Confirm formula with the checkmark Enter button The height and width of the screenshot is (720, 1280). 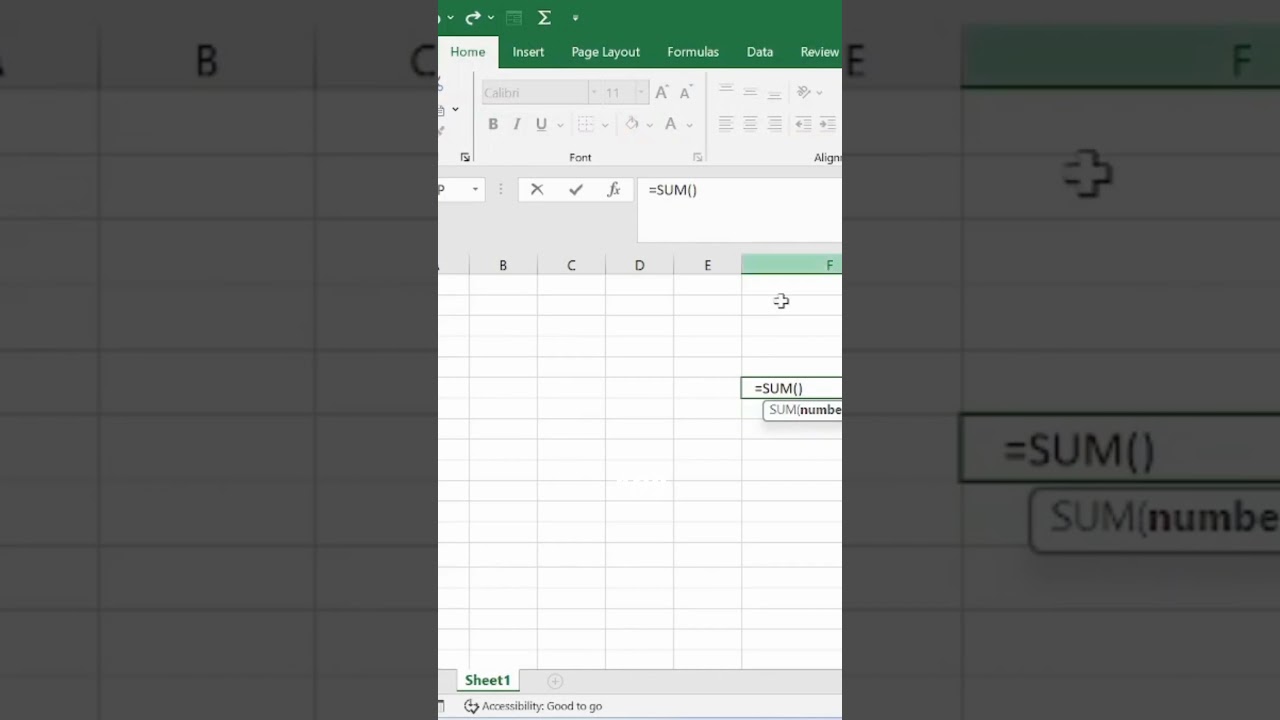[x=575, y=189]
